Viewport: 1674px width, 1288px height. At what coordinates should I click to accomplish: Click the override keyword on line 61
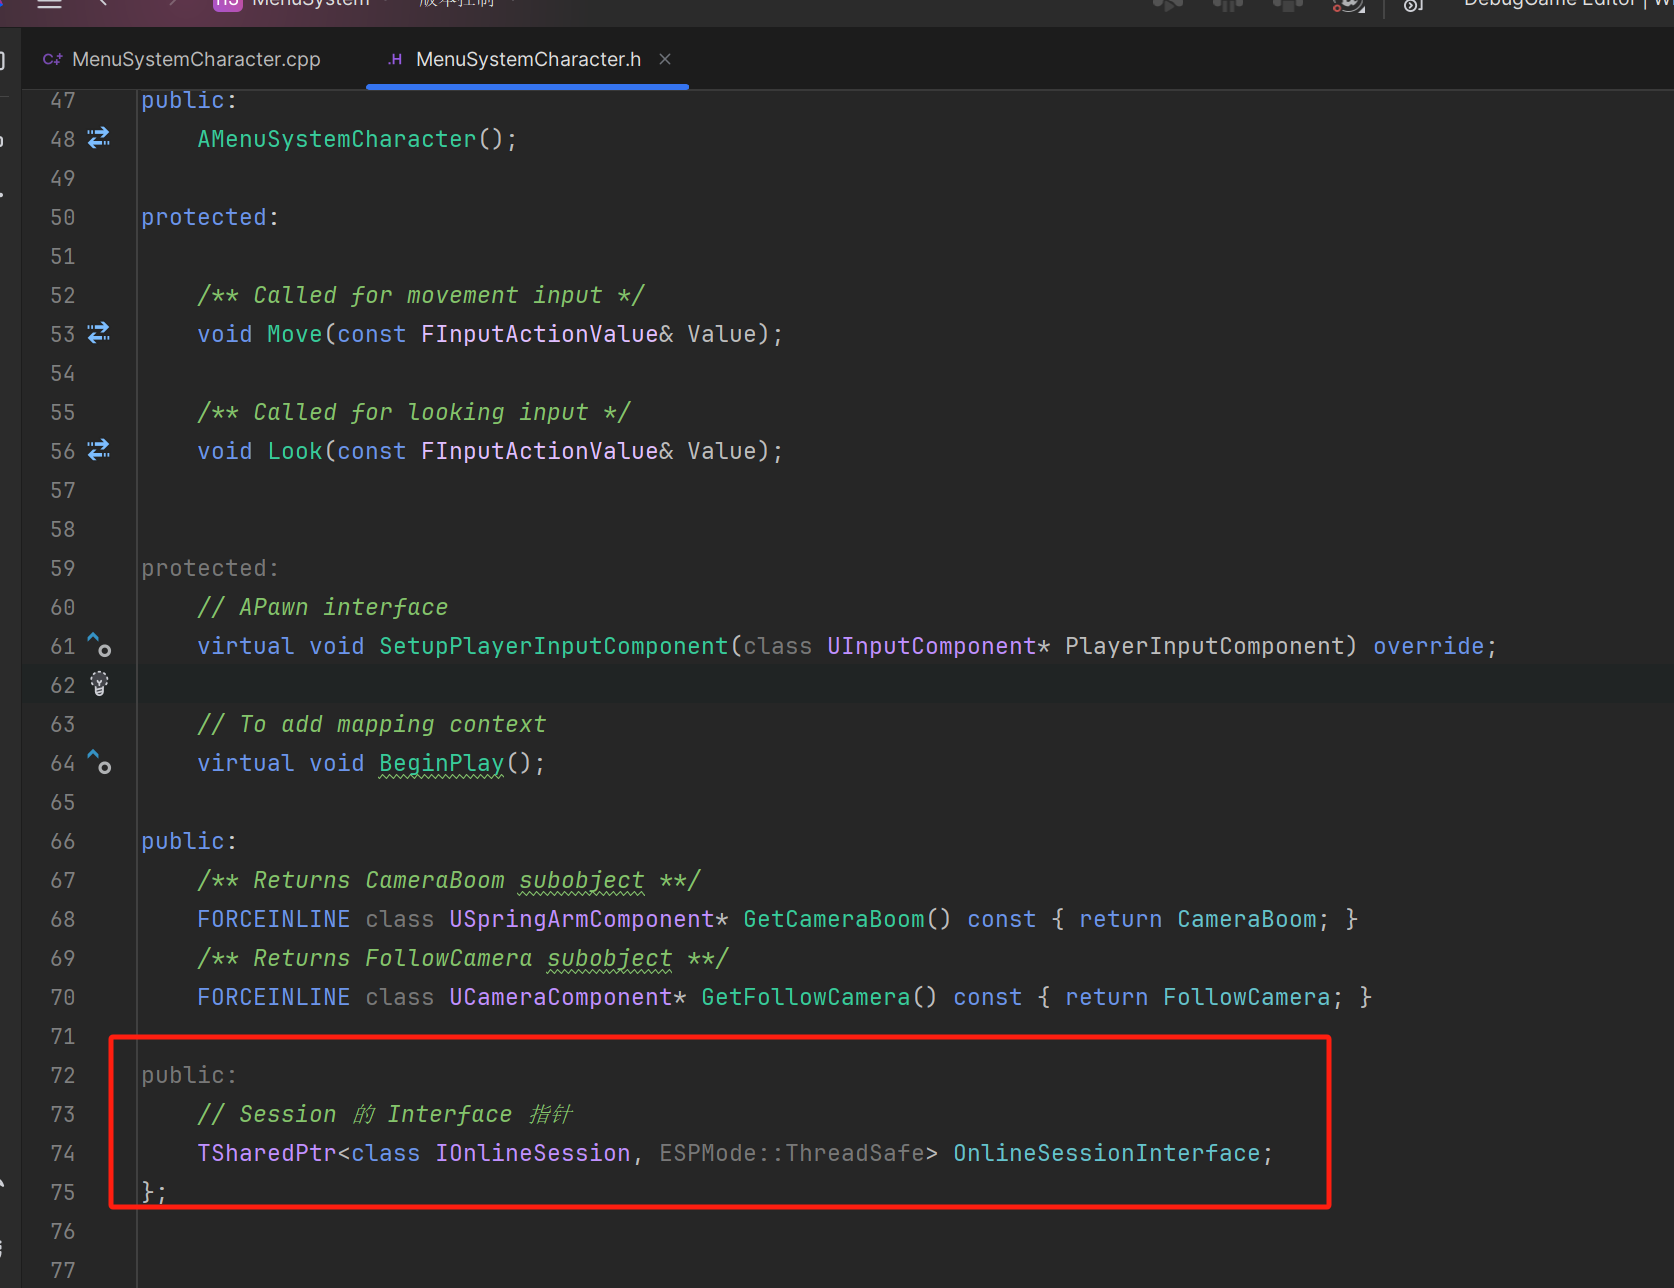point(1429,646)
